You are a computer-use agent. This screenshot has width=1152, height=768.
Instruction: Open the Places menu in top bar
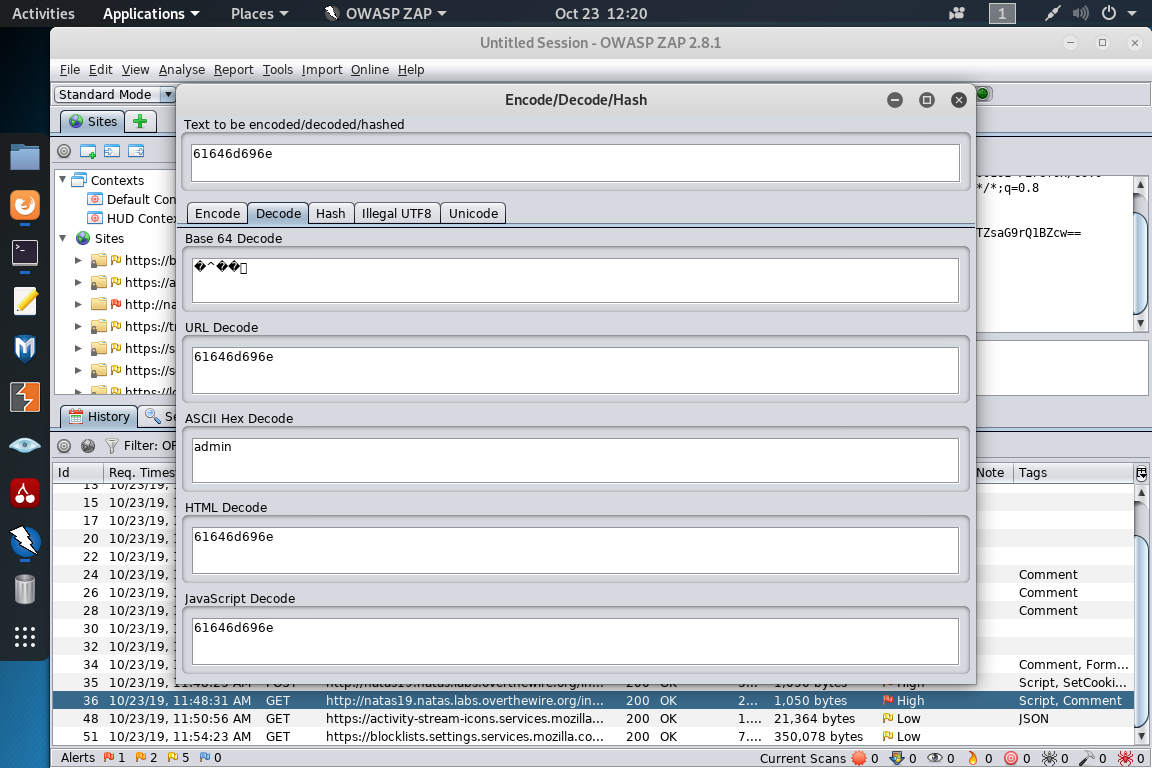tap(259, 13)
